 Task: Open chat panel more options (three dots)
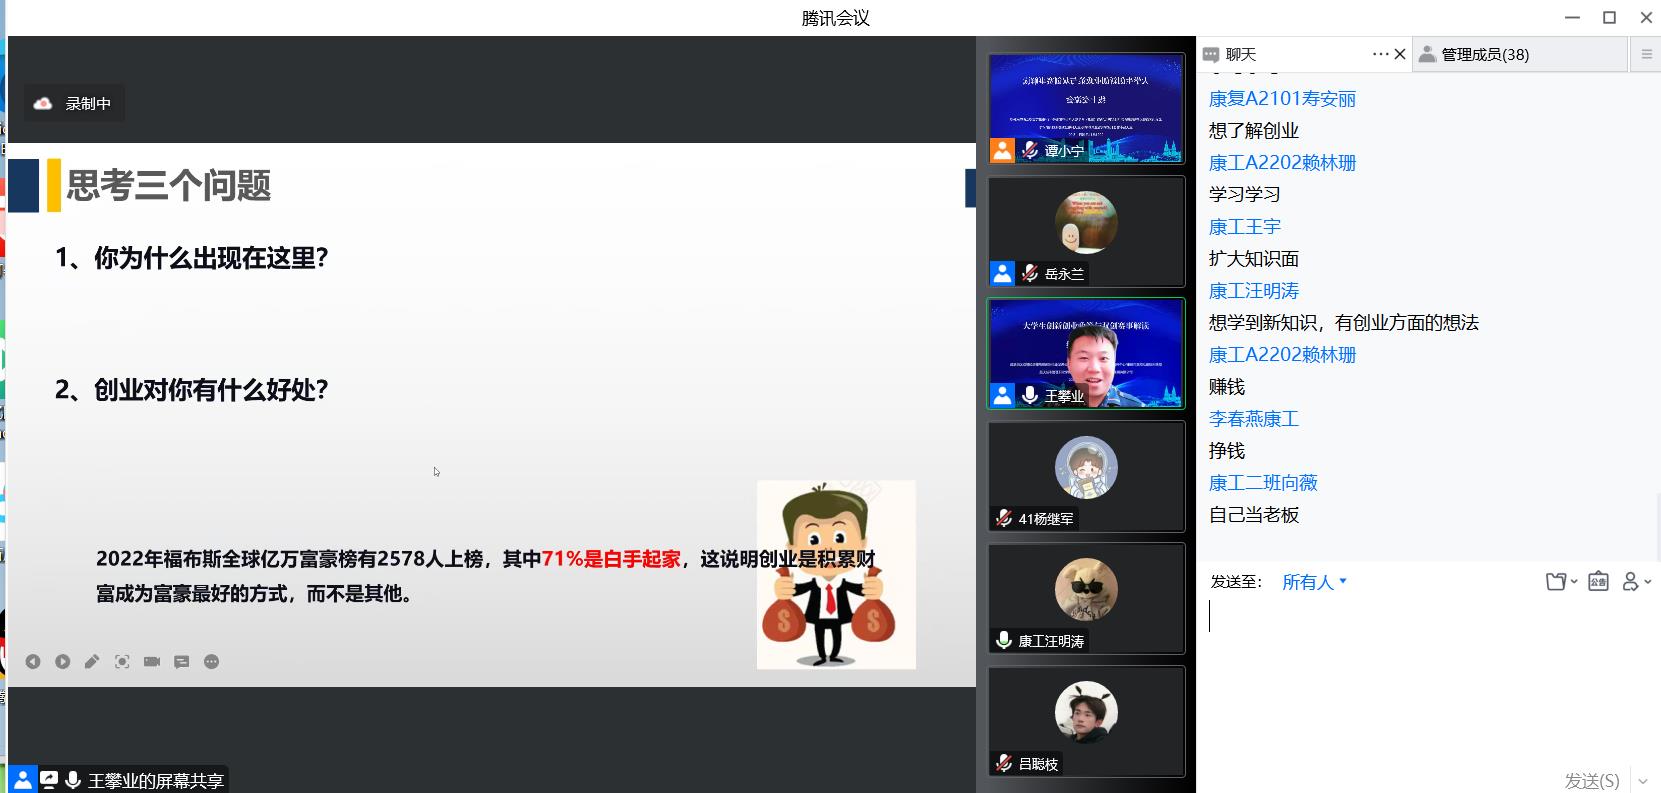[x=1380, y=54]
